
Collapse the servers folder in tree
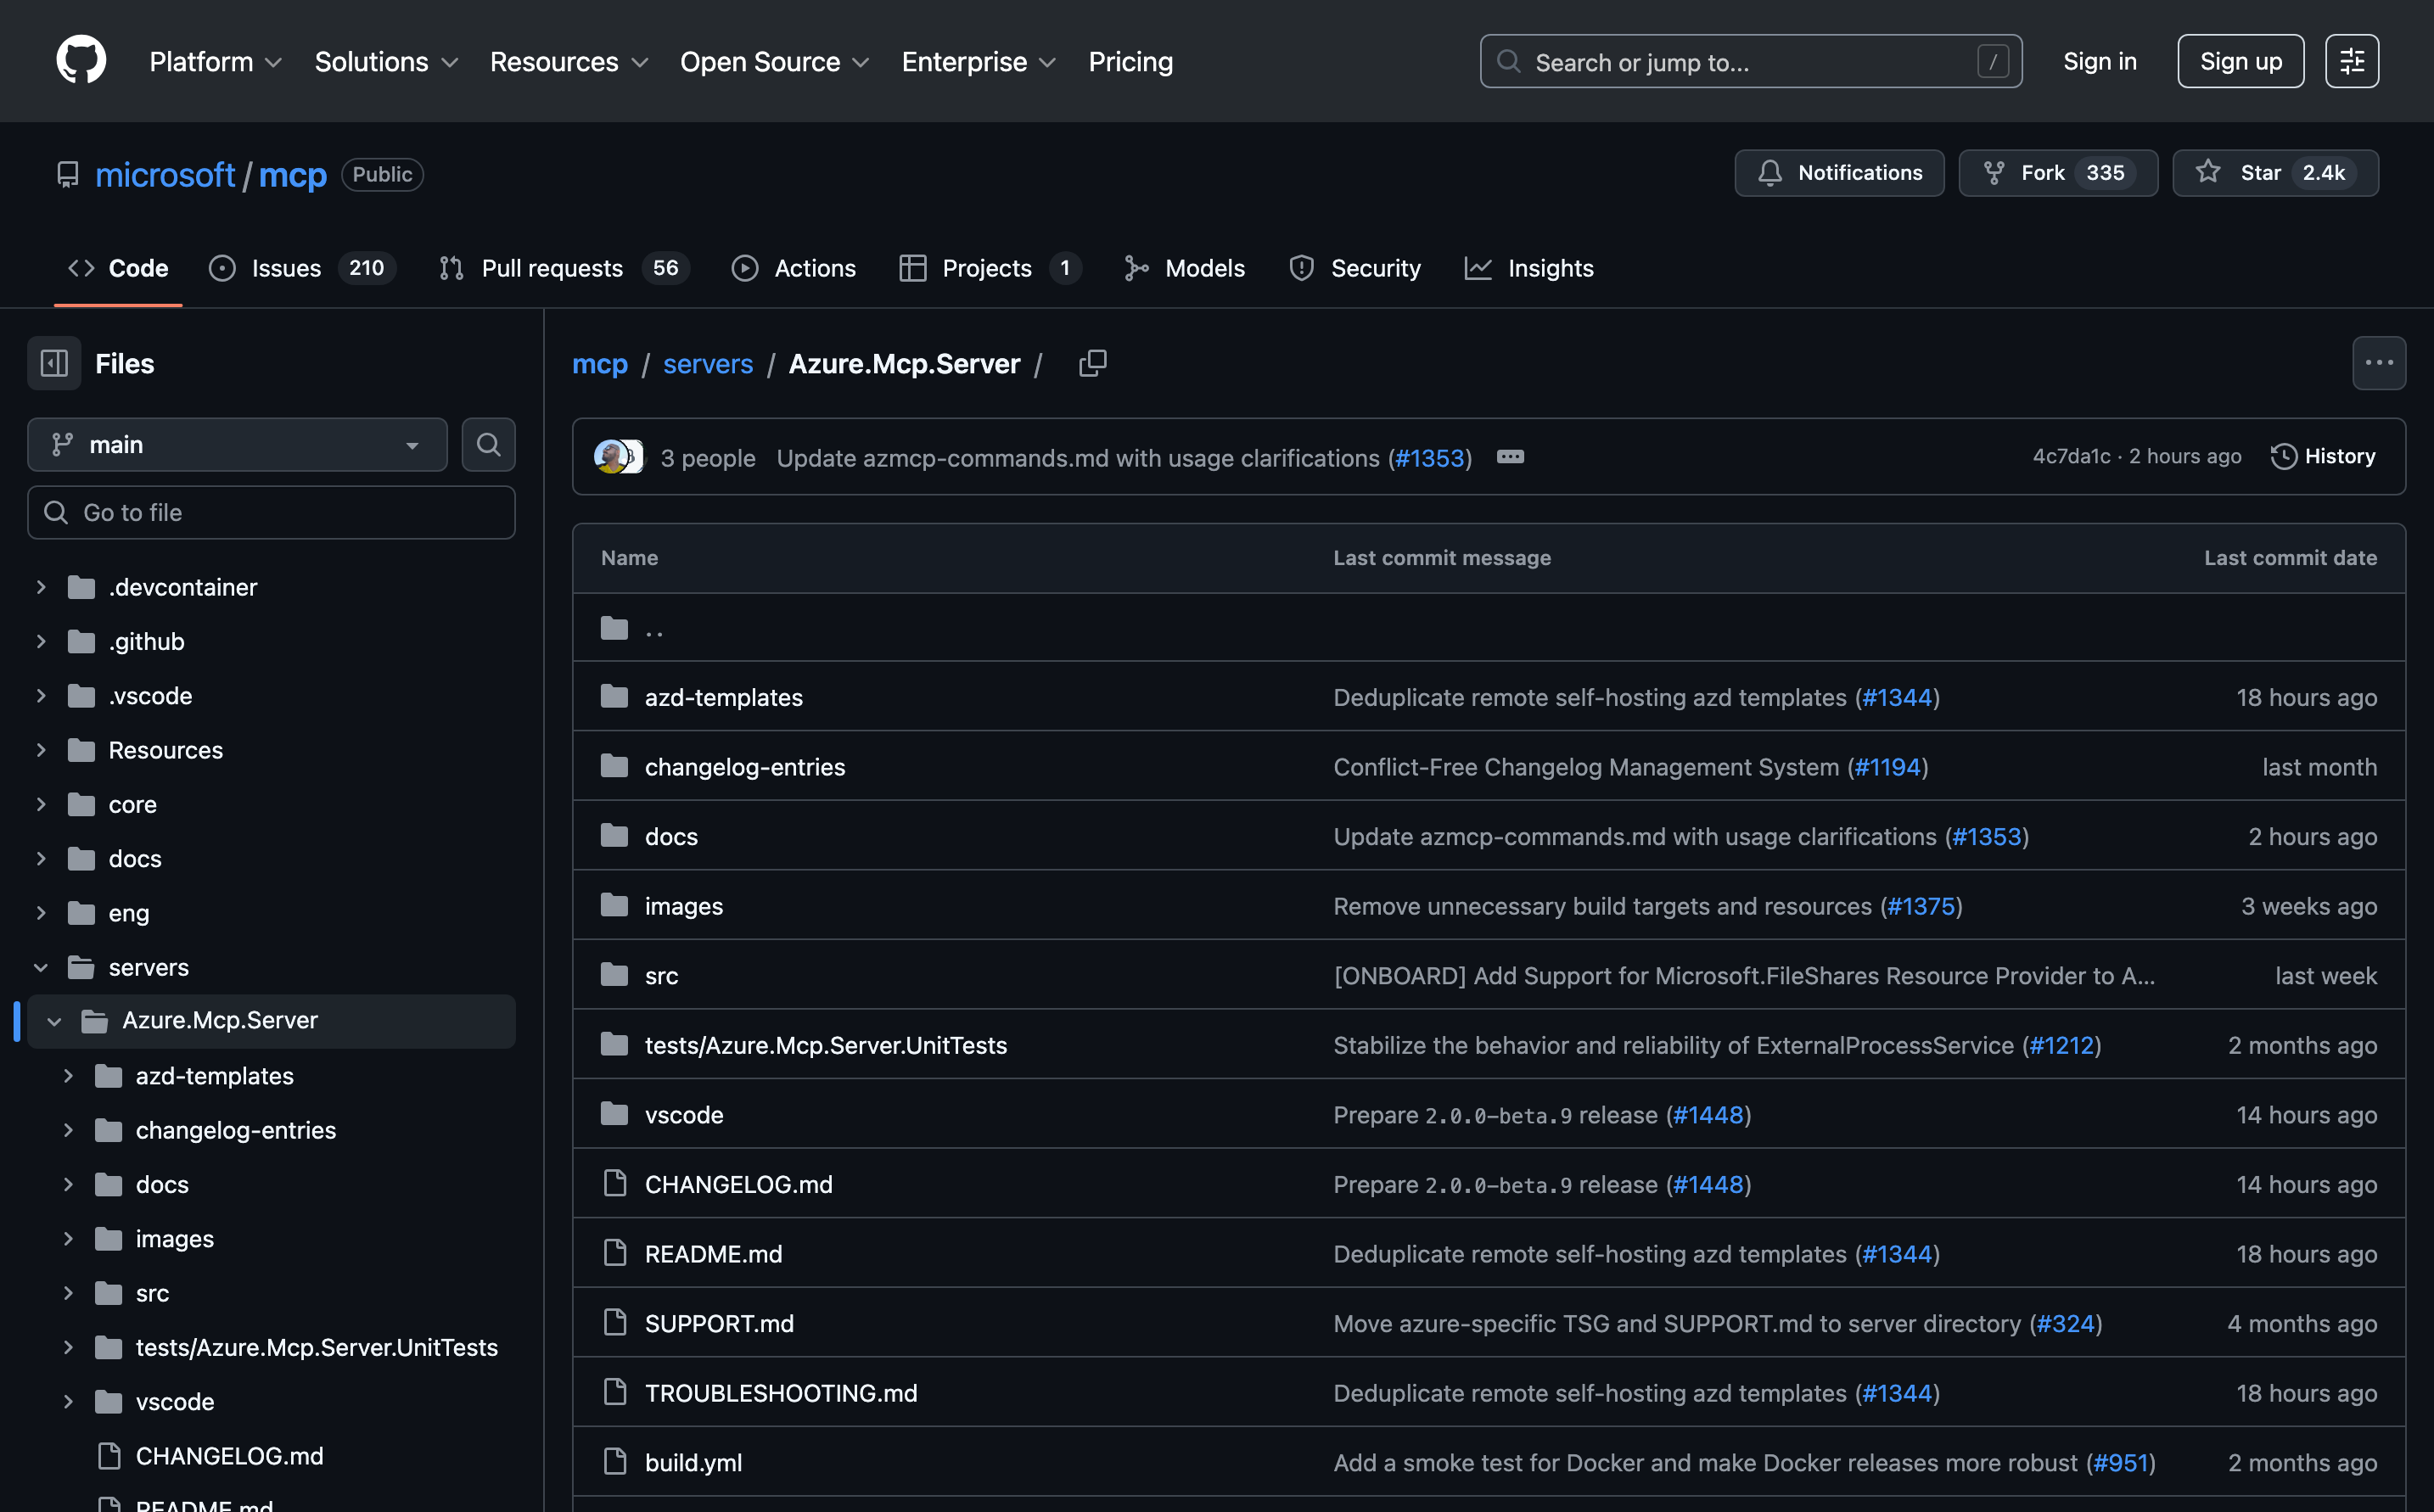[41, 967]
